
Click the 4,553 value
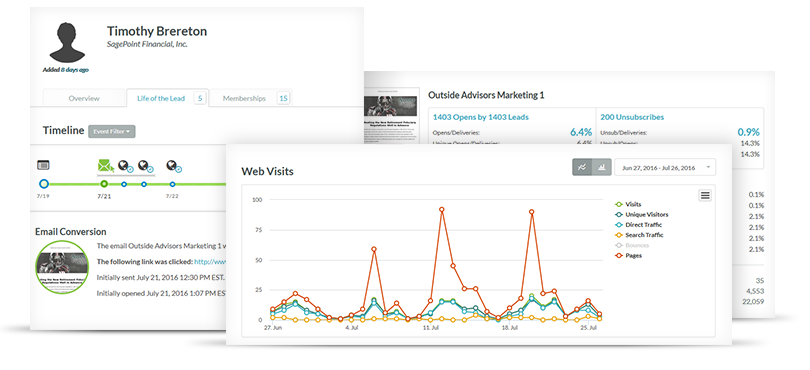(754, 291)
